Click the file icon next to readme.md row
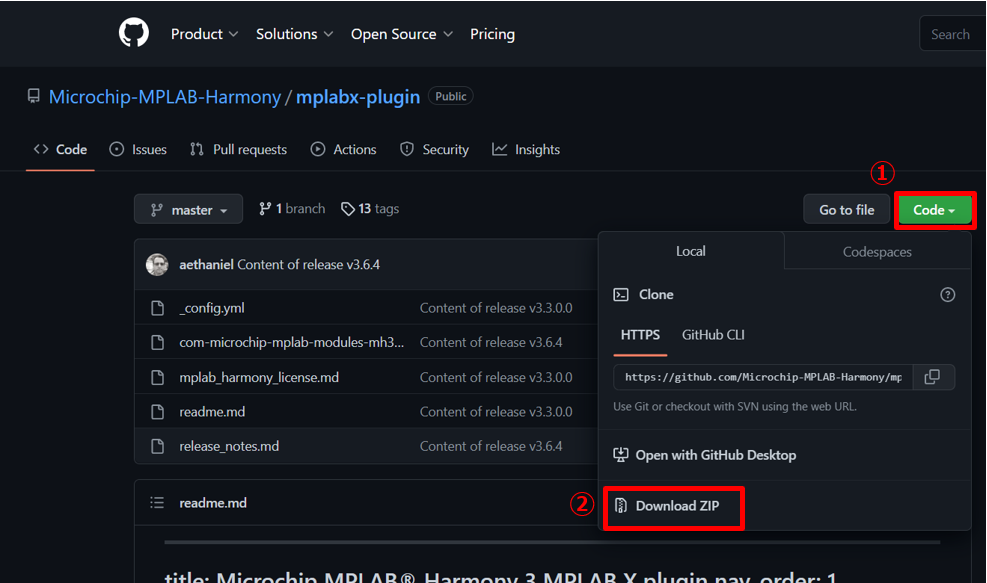 point(157,411)
